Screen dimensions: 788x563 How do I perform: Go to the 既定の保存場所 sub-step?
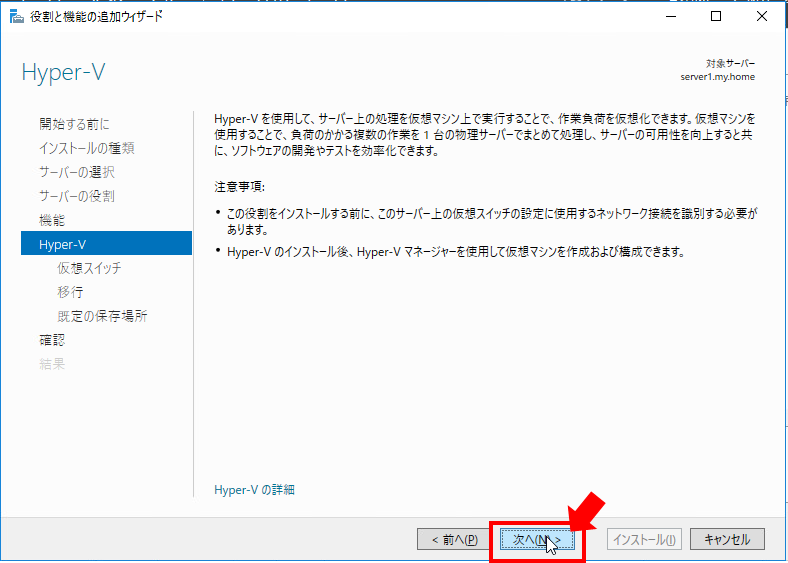pyautogui.click(x=102, y=316)
